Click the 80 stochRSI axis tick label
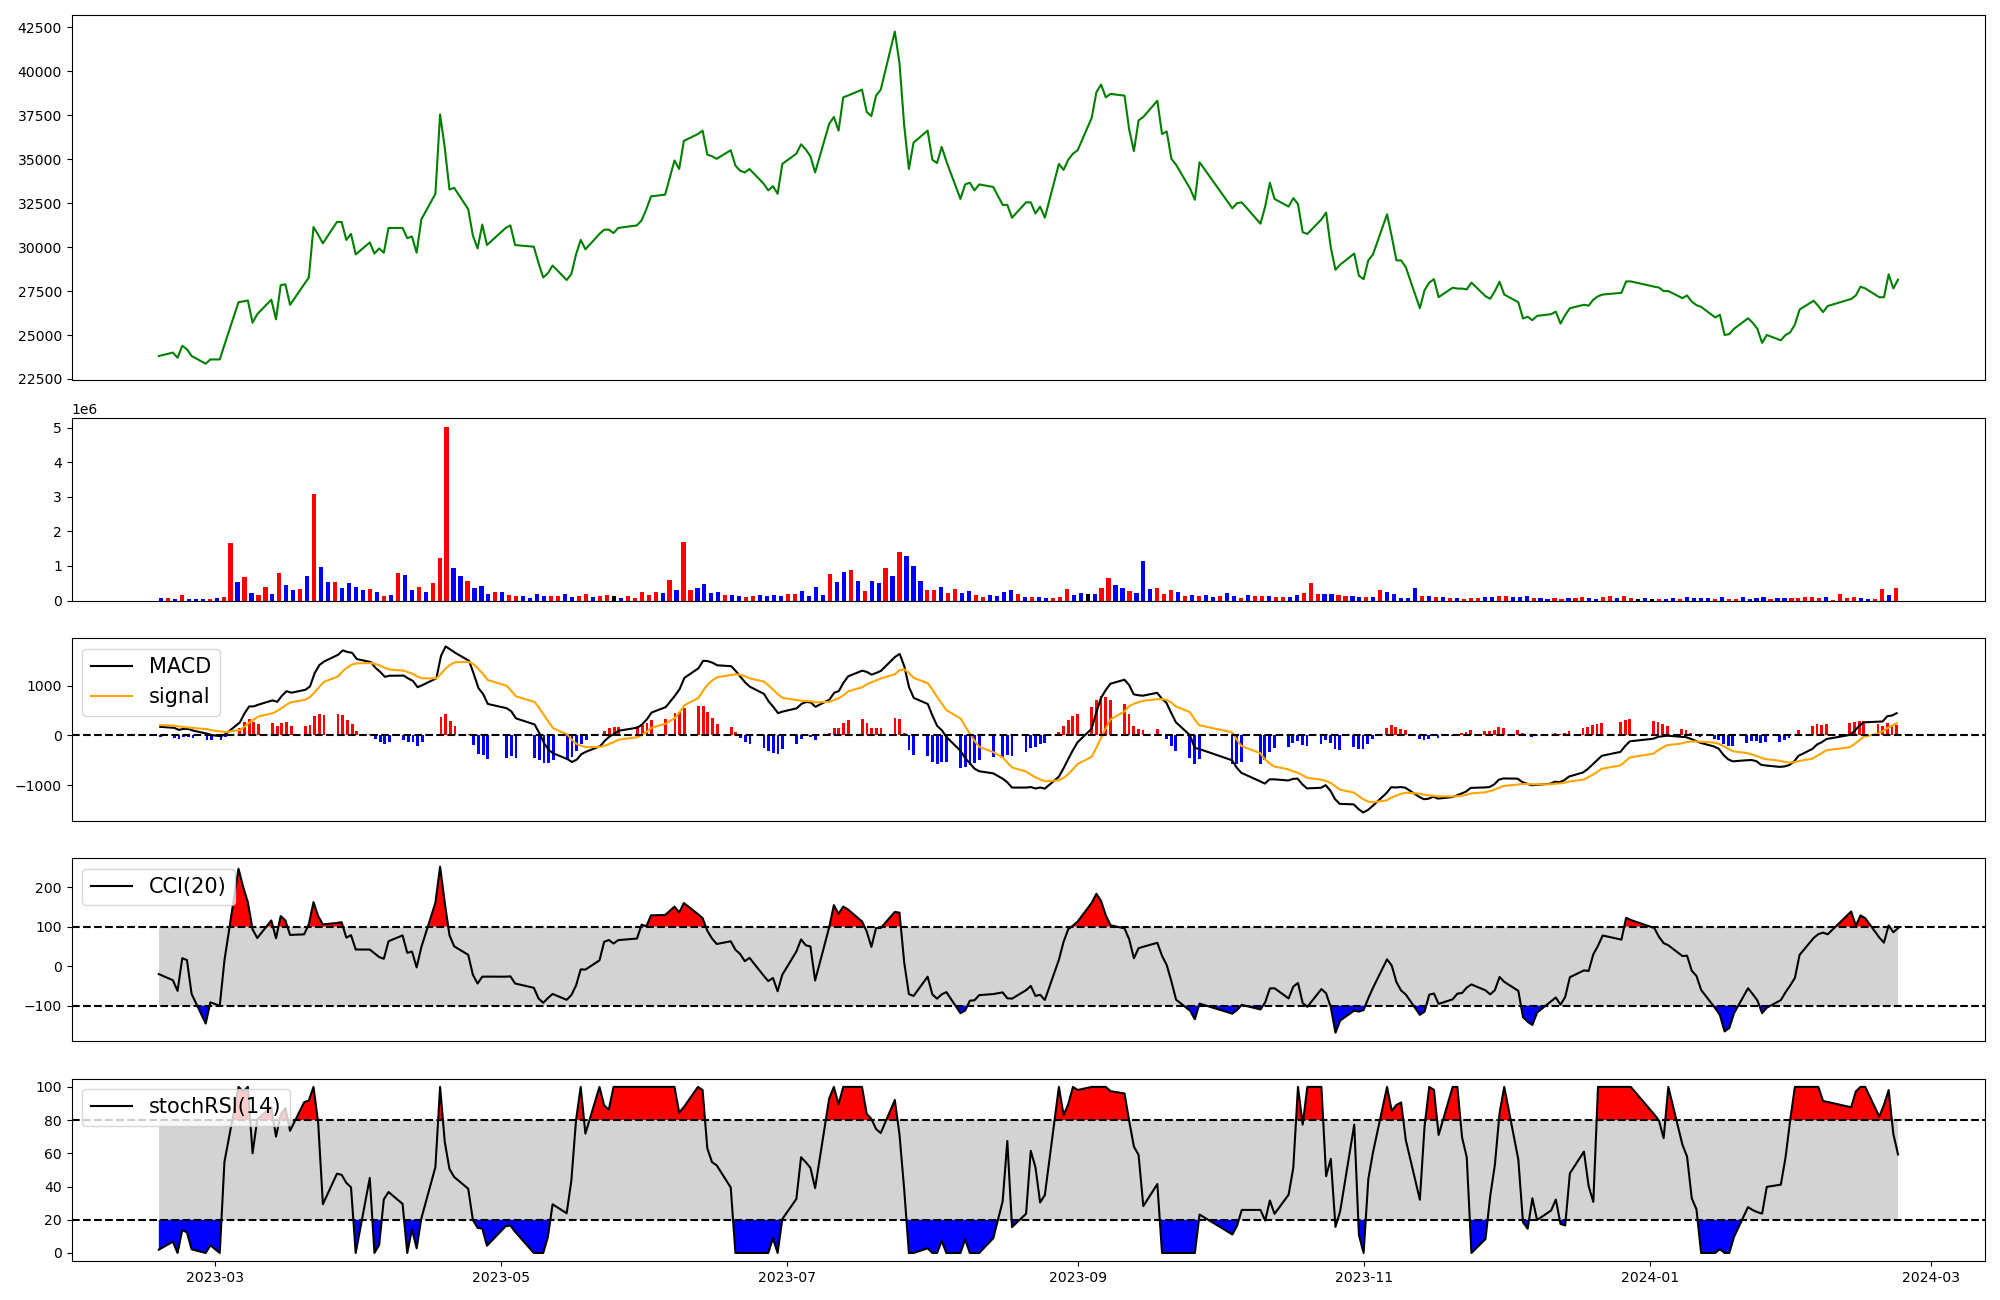Viewport: 2000px width, 1300px height. (x=54, y=1121)
